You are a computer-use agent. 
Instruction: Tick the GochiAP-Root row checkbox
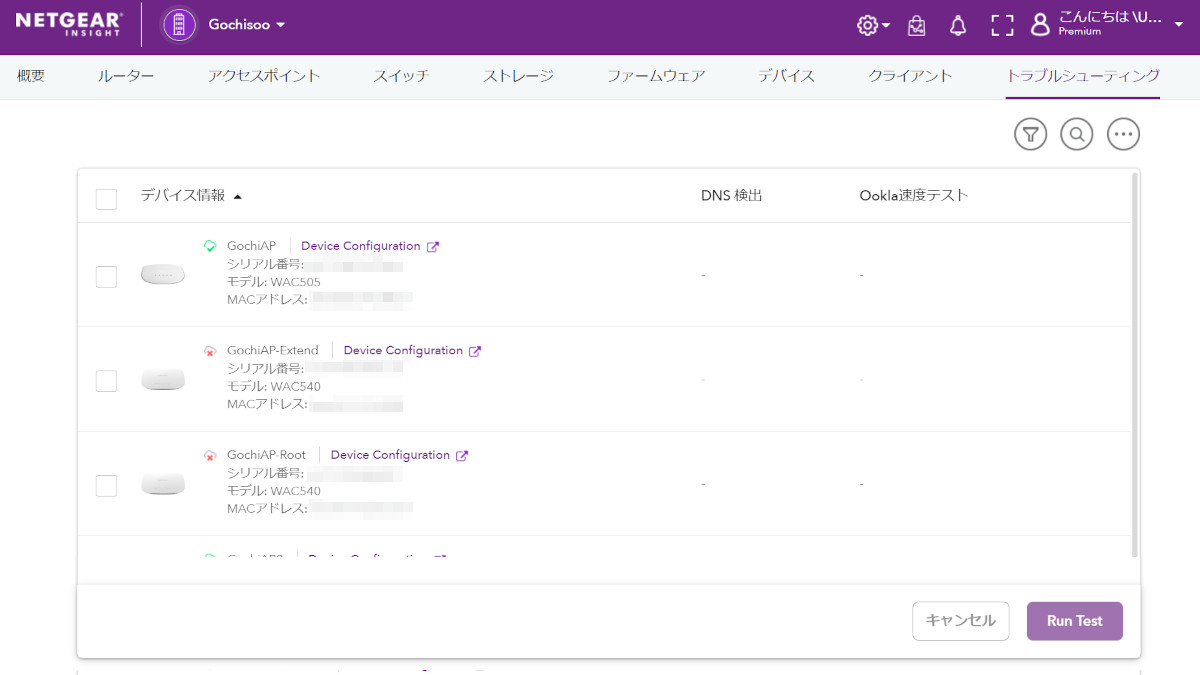tap(106, 486)
